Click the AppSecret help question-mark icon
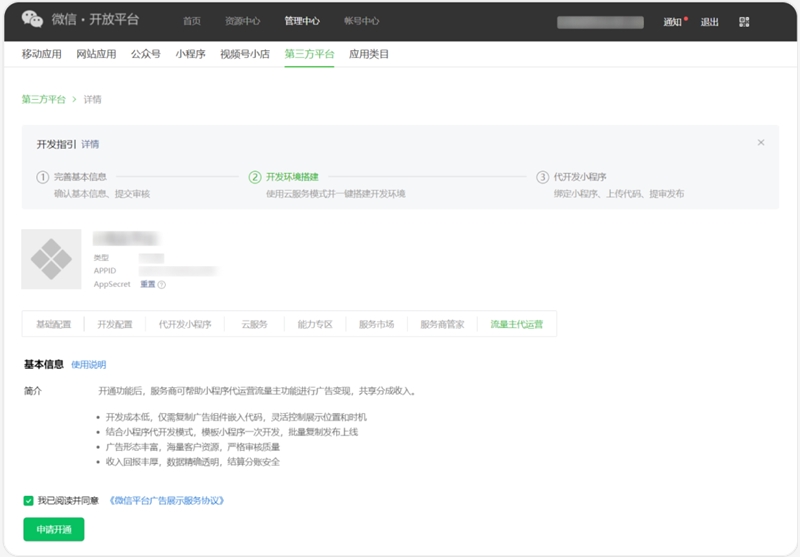The width and height of the screenshot is (800, 557). (162, 284)
